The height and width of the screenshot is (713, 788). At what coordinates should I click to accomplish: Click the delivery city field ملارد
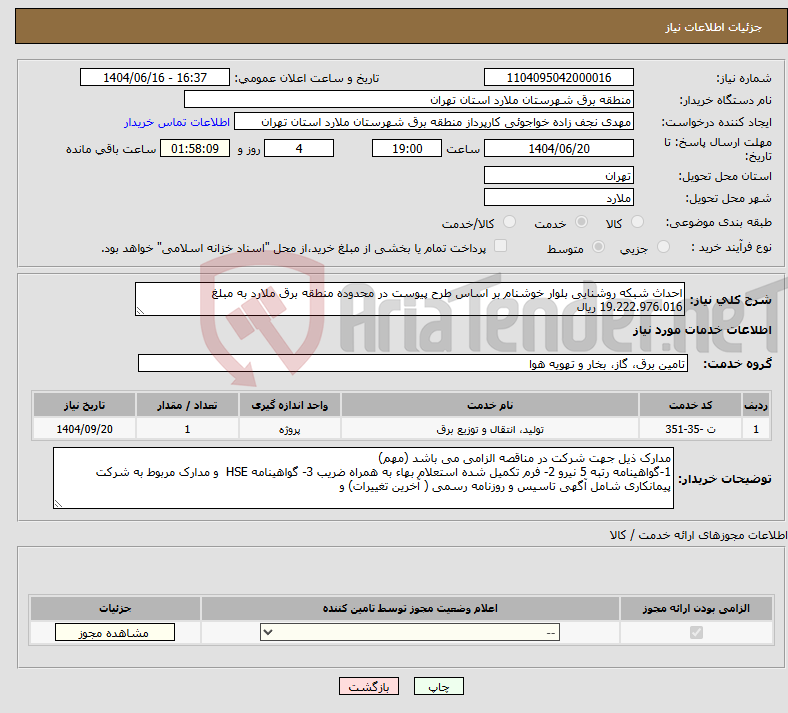point(558,197)
